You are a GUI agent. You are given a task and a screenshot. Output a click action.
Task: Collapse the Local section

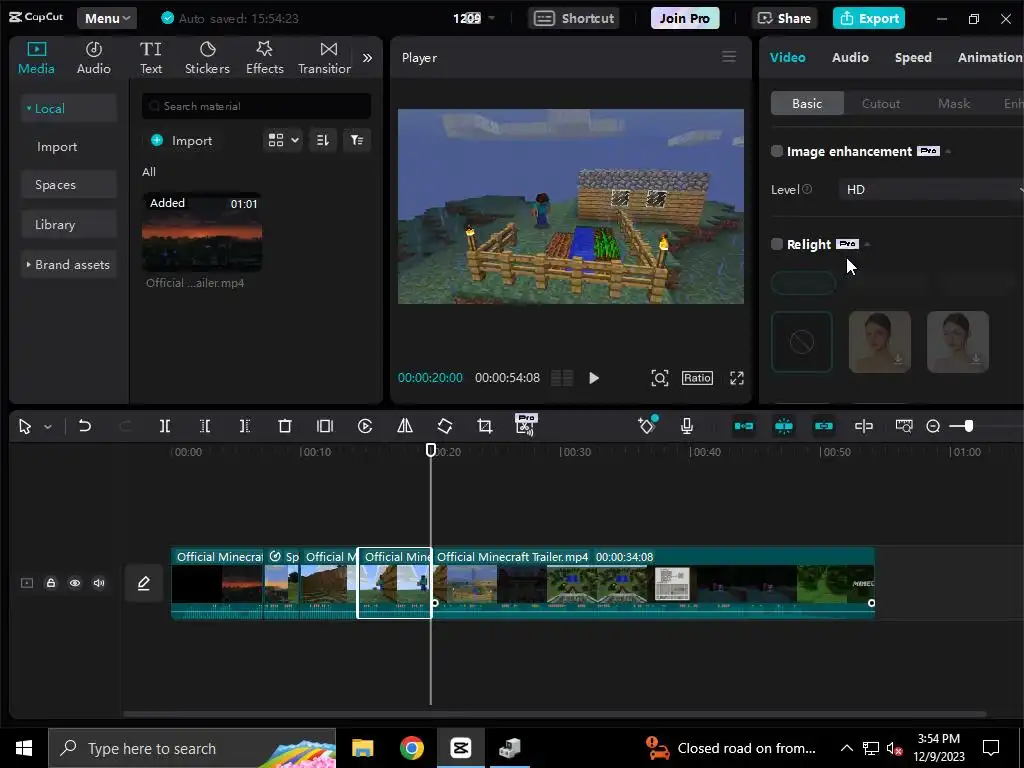69,108
